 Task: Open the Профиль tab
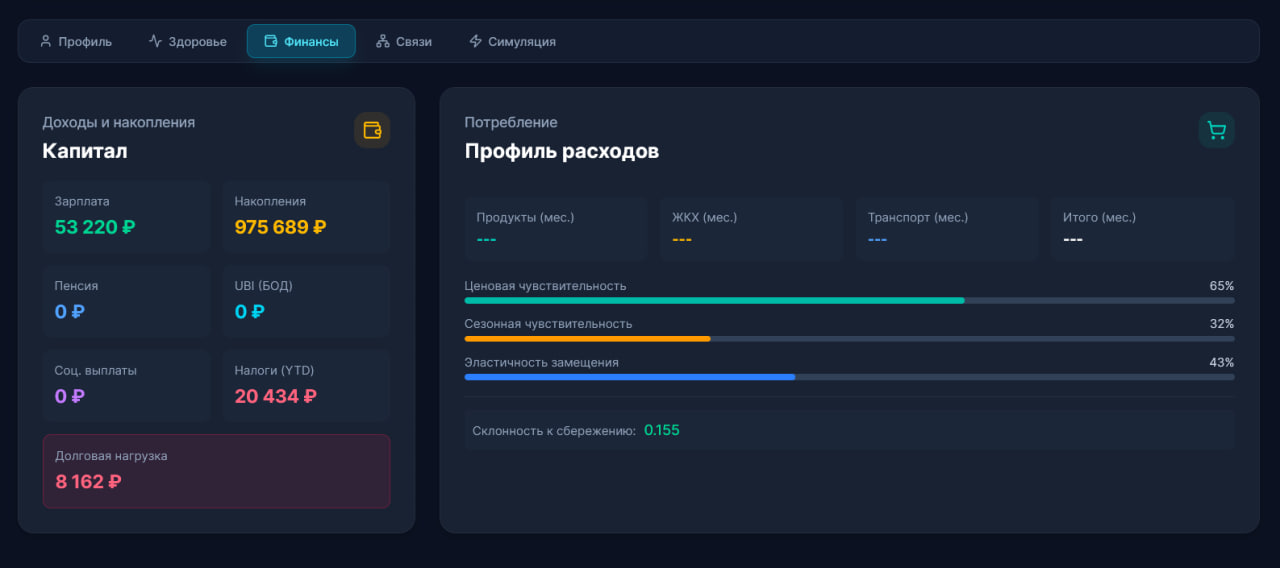click(x=75, y=42)
